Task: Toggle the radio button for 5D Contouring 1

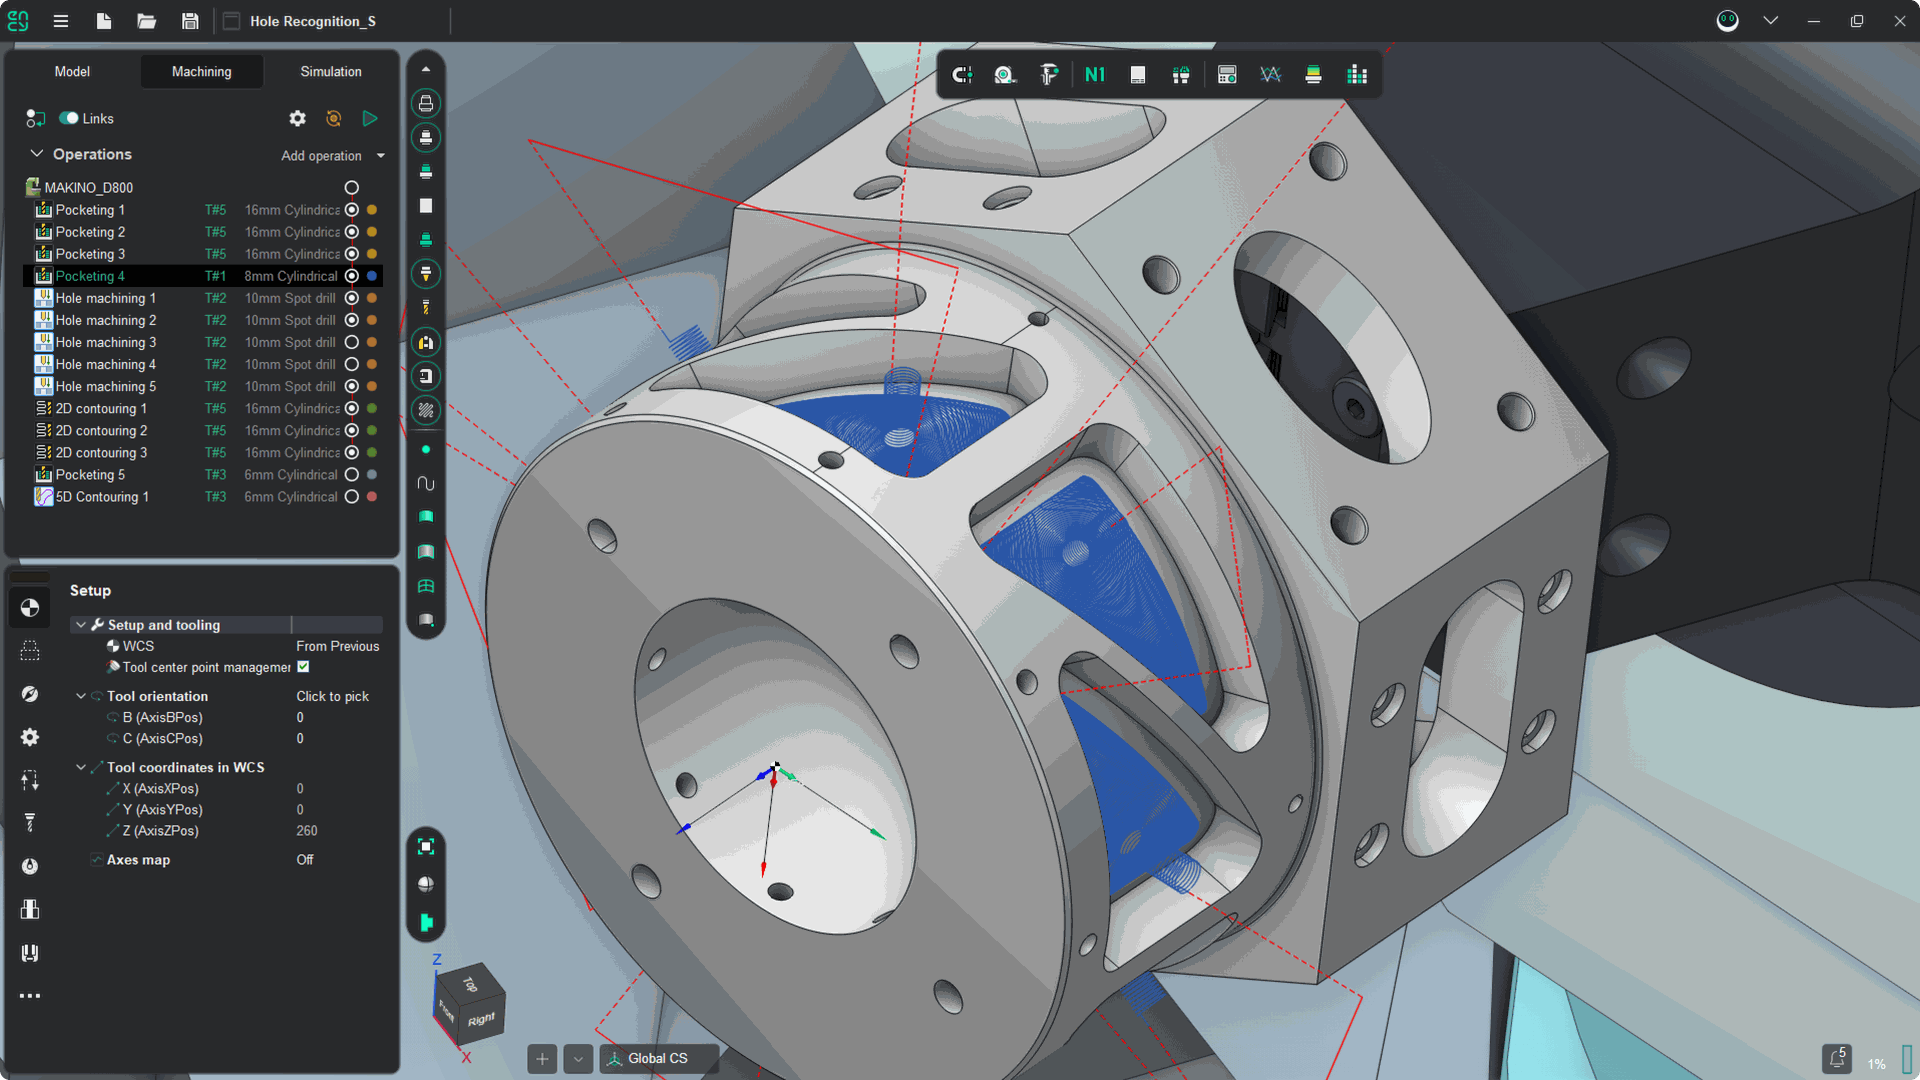Action: tap(352, 497)
